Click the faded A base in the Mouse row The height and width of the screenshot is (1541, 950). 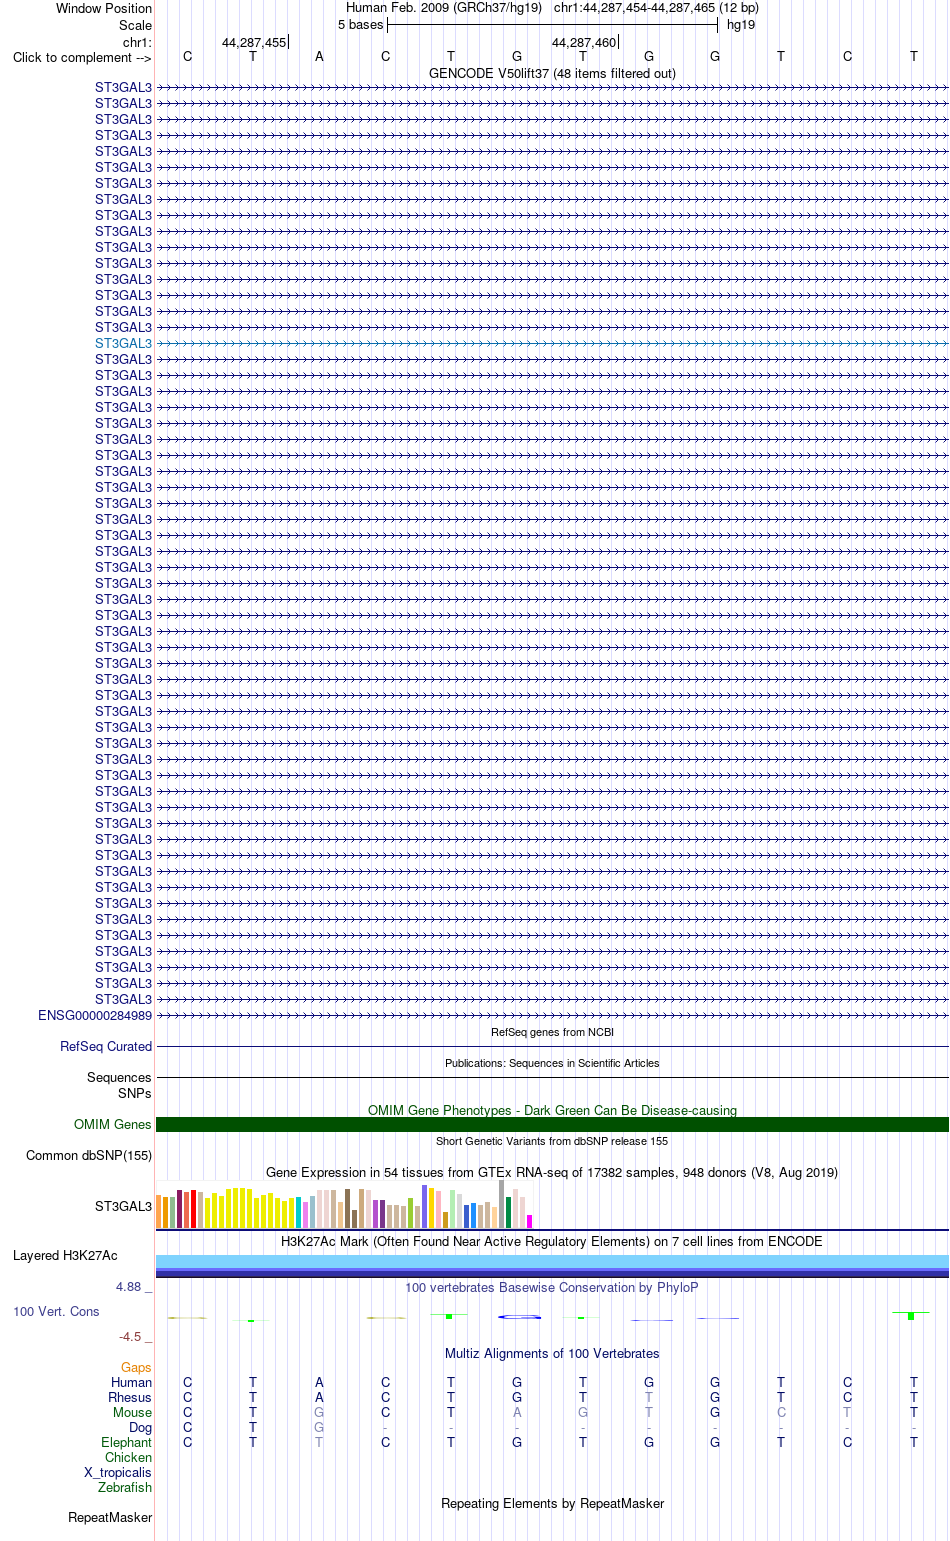tap(517, 1412)
